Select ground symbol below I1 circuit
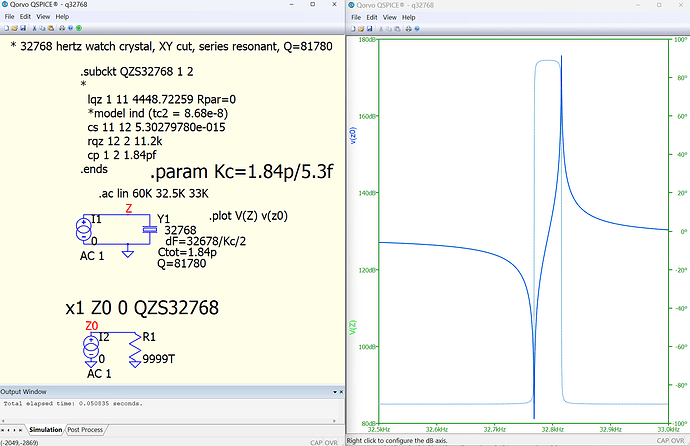Viewport: 690px width, 446px height. [x=128, y=252]
